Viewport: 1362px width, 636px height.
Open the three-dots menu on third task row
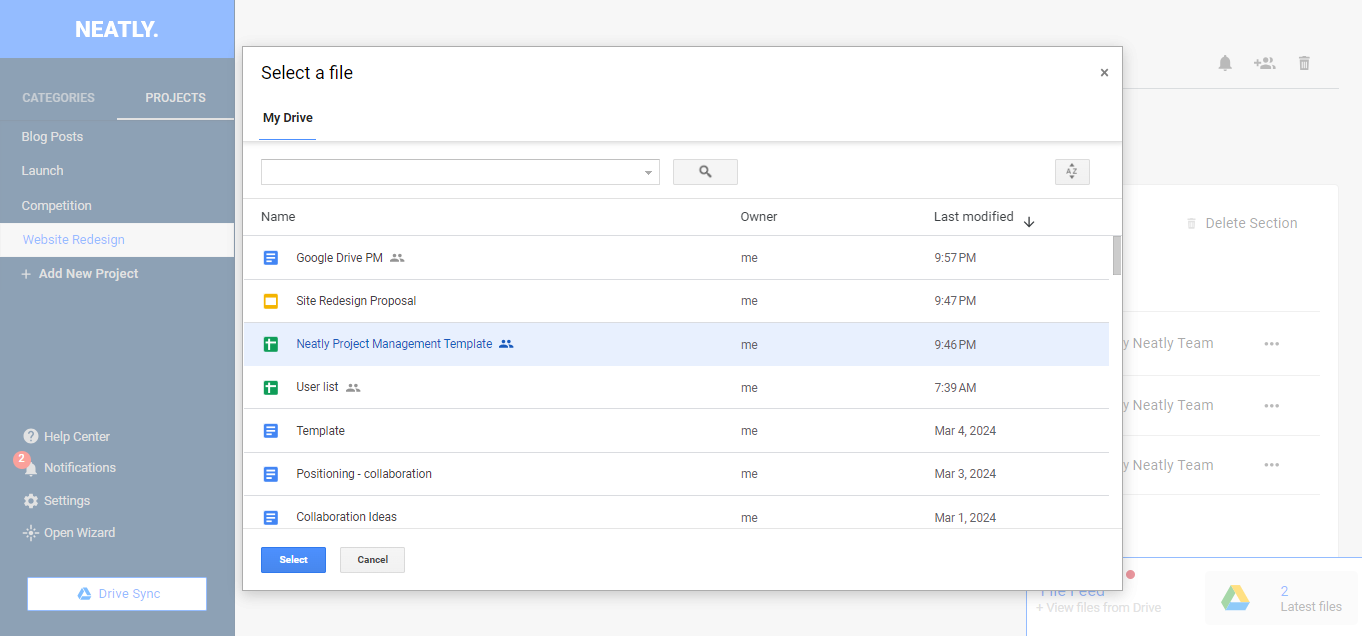[x=1271, y=465]
